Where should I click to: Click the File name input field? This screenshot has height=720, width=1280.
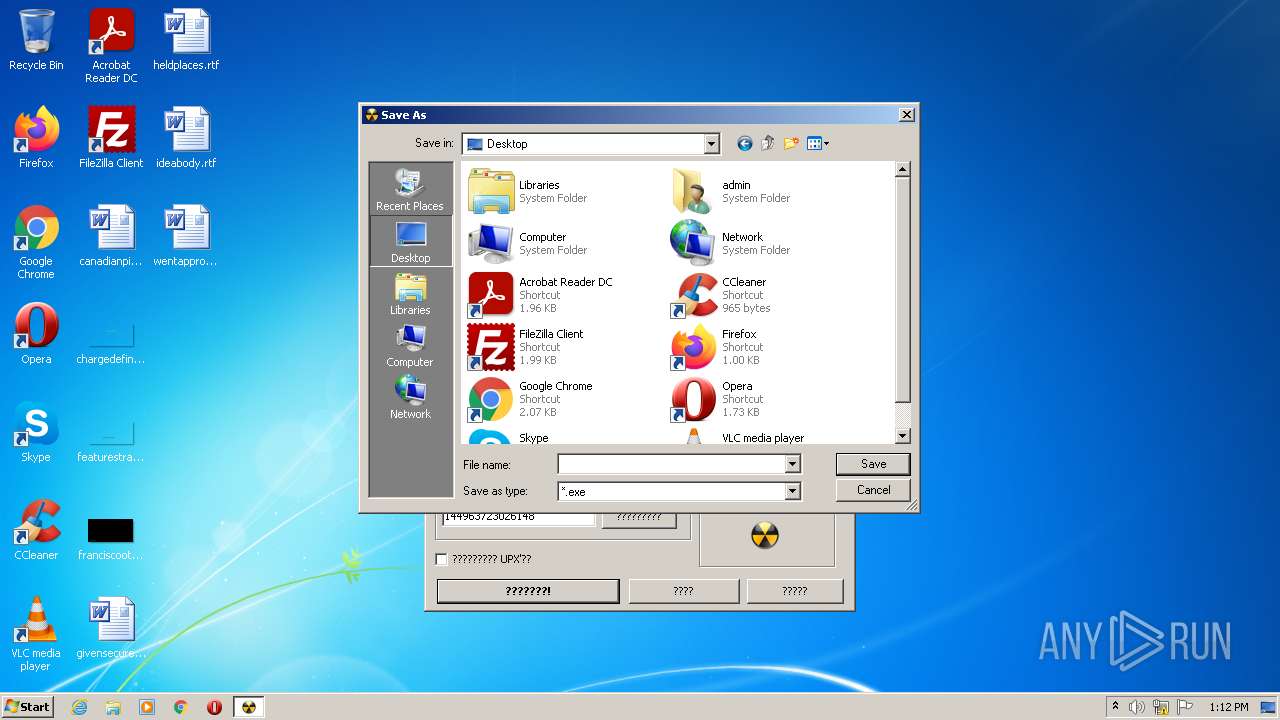(672, 464)
